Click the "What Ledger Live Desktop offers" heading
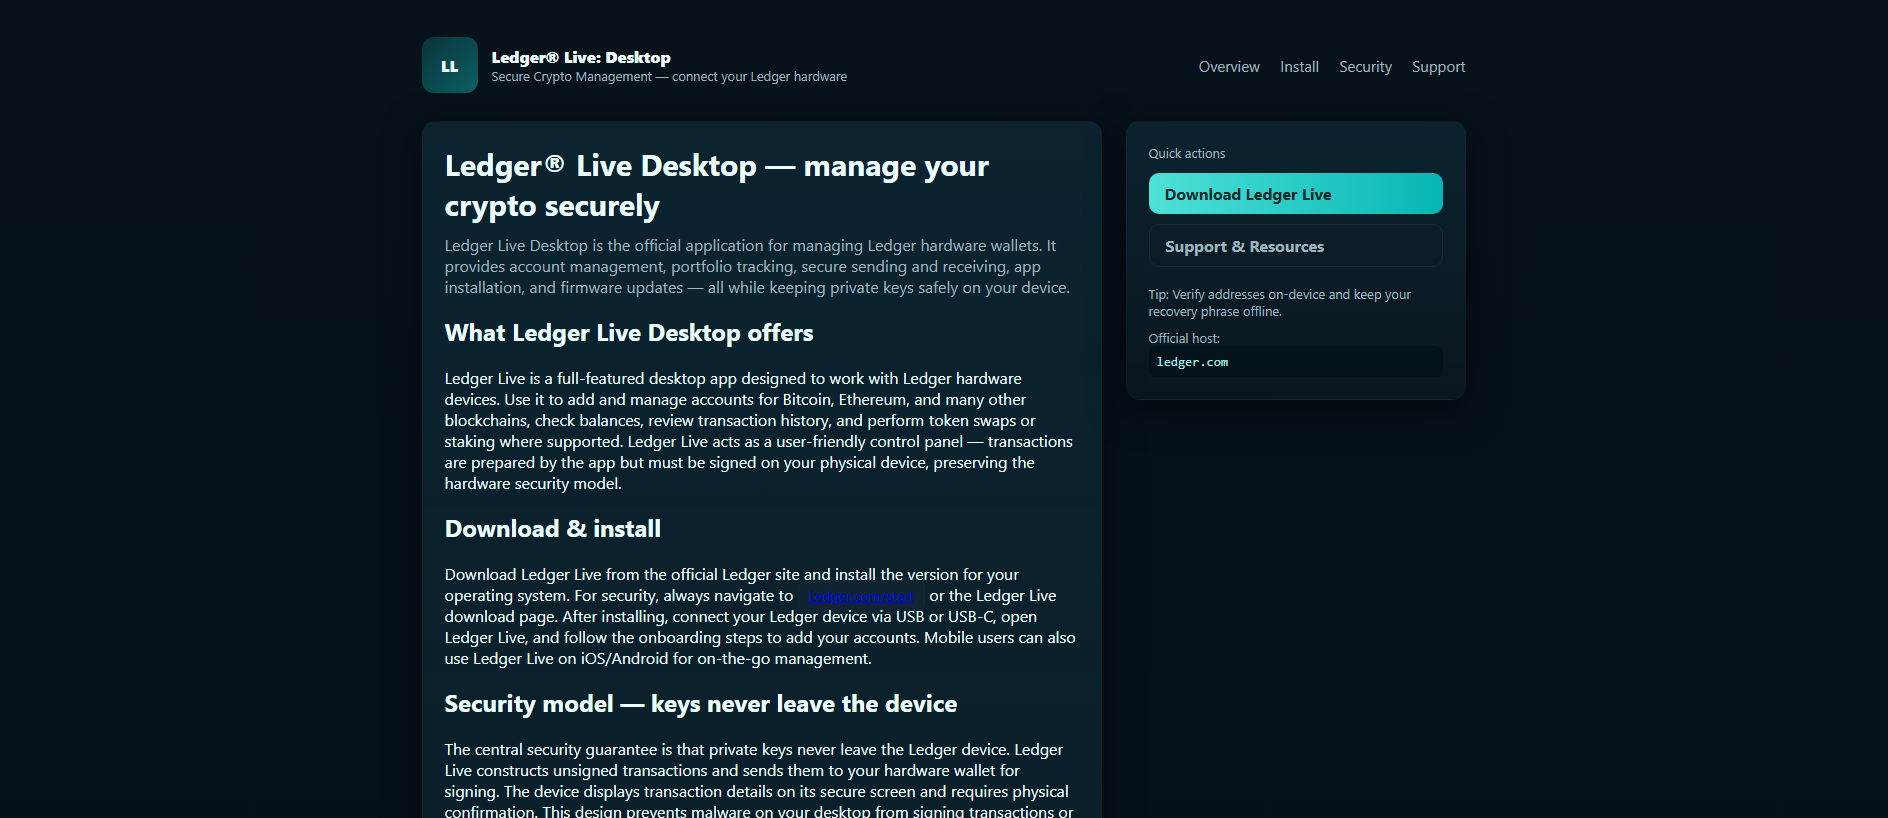This screenshot has width=1888, height=818. (629, 333)
